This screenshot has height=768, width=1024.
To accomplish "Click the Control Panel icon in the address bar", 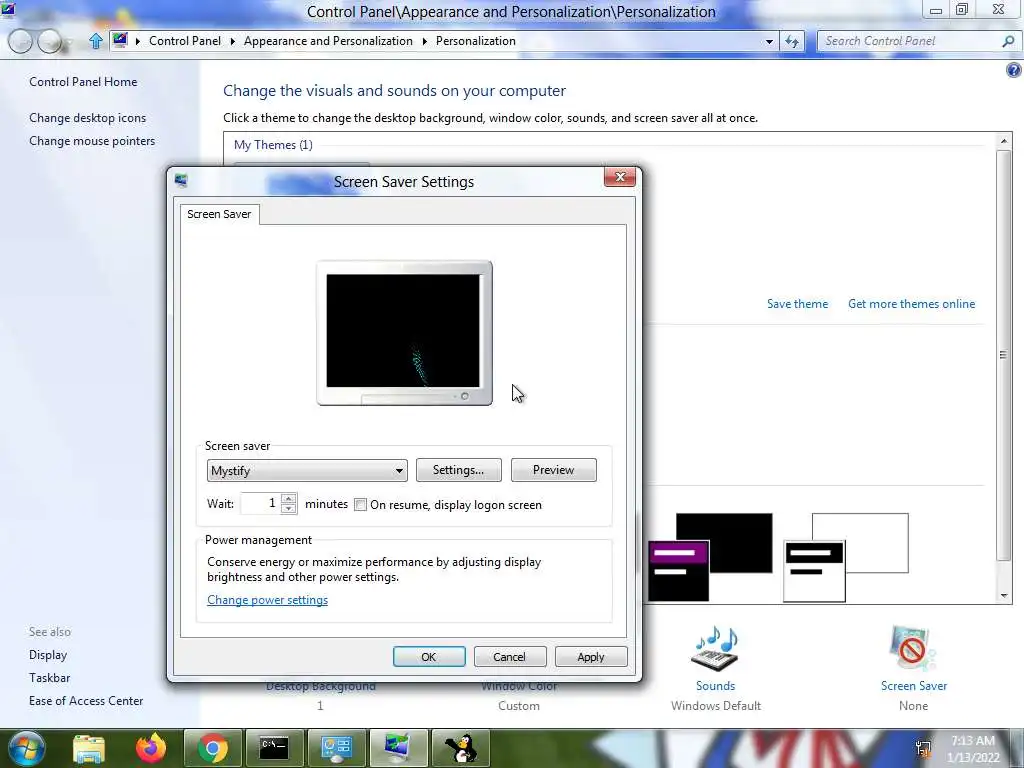I will coord(120,40).
